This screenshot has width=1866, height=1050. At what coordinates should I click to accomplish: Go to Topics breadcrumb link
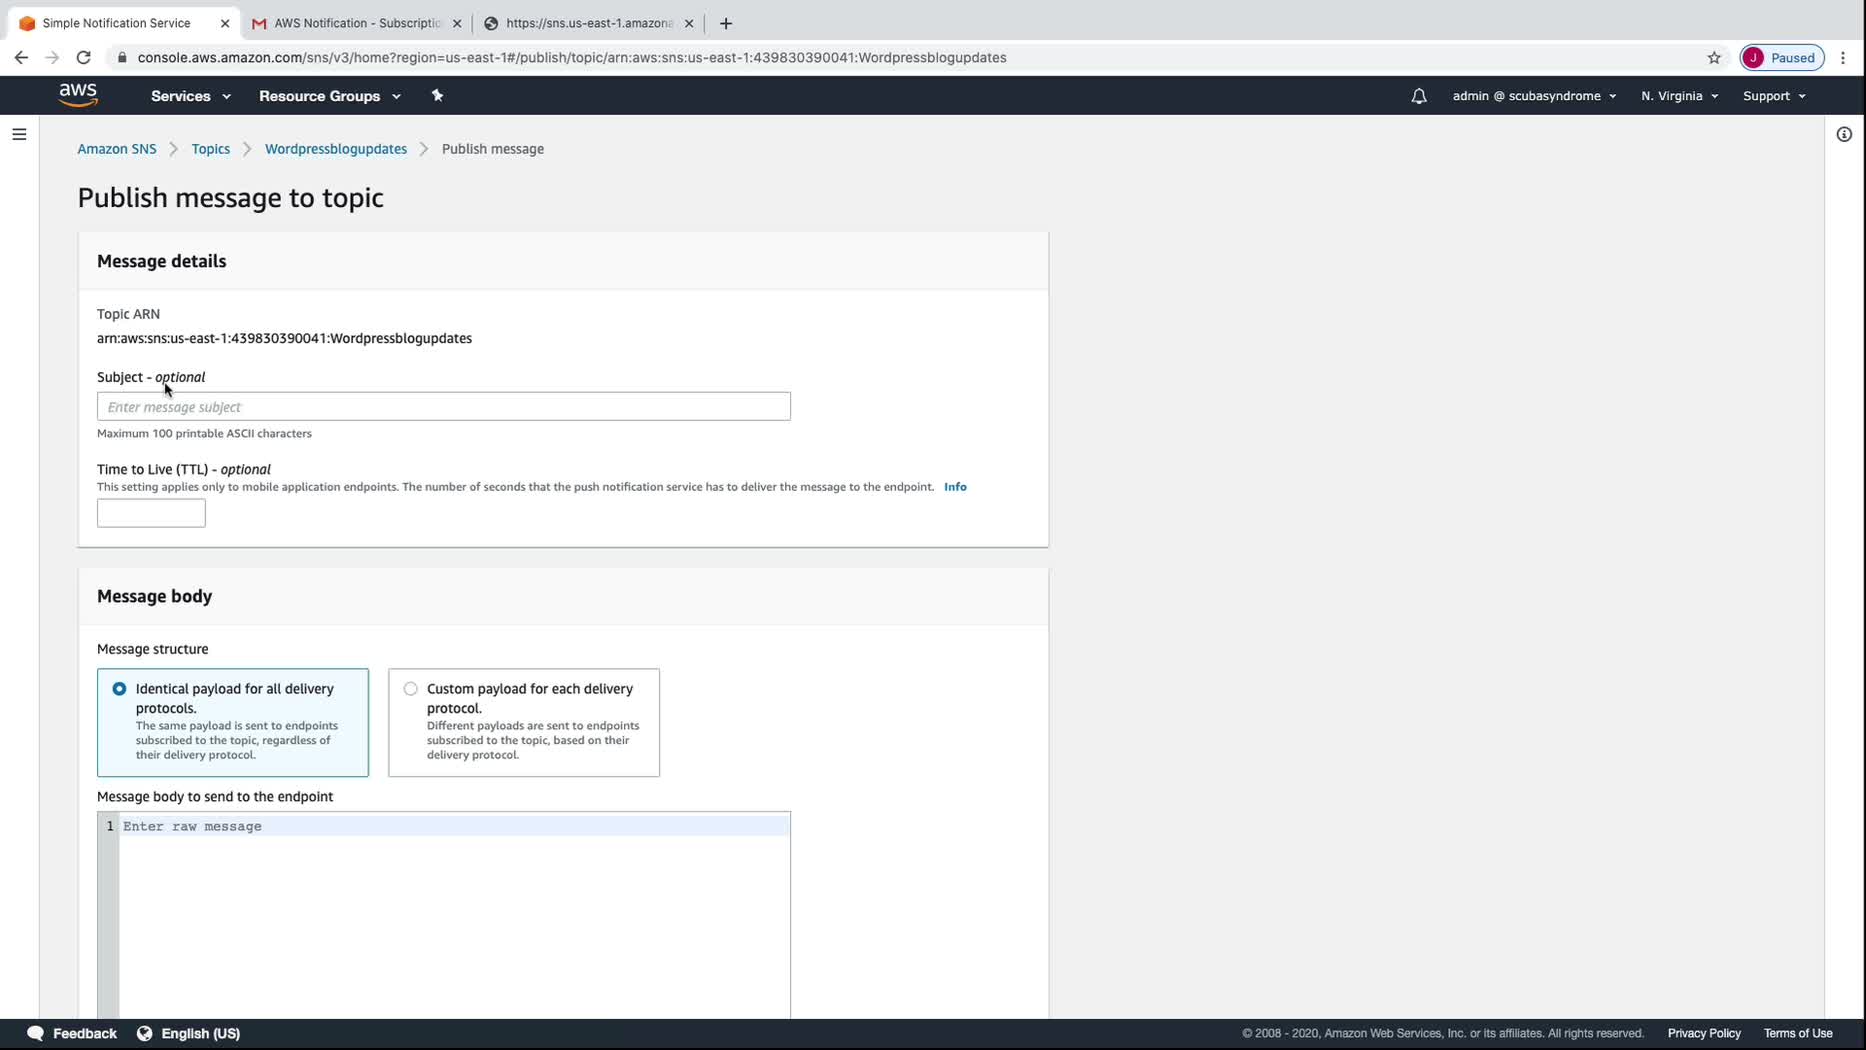click(x=211, y=149)
